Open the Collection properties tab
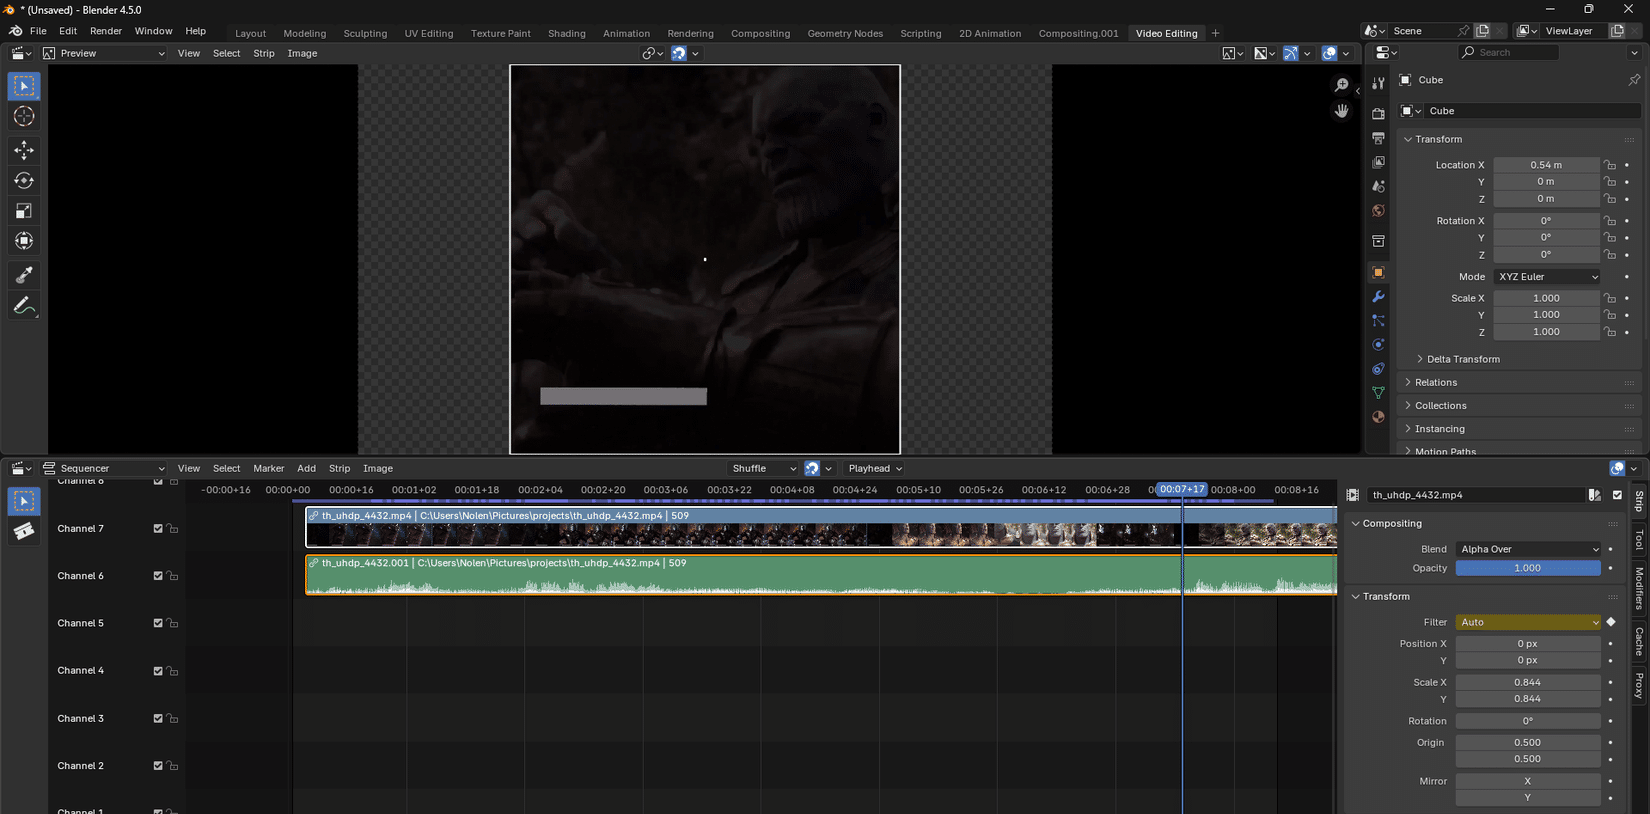1650x814 pixels. click(1378, 242)
